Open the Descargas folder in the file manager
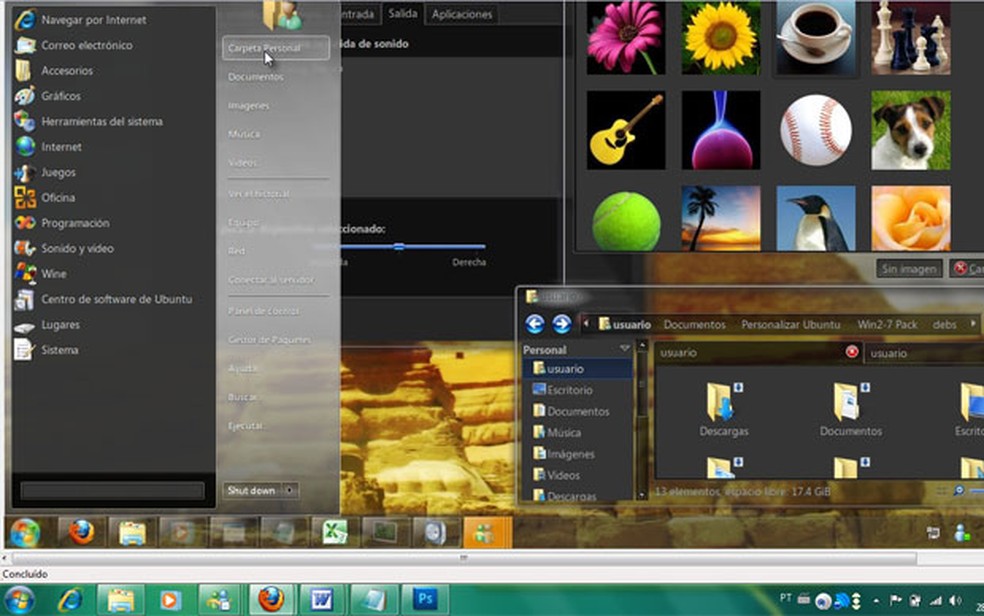This screenshot has width=984, height=616. [x=724, y=408]
